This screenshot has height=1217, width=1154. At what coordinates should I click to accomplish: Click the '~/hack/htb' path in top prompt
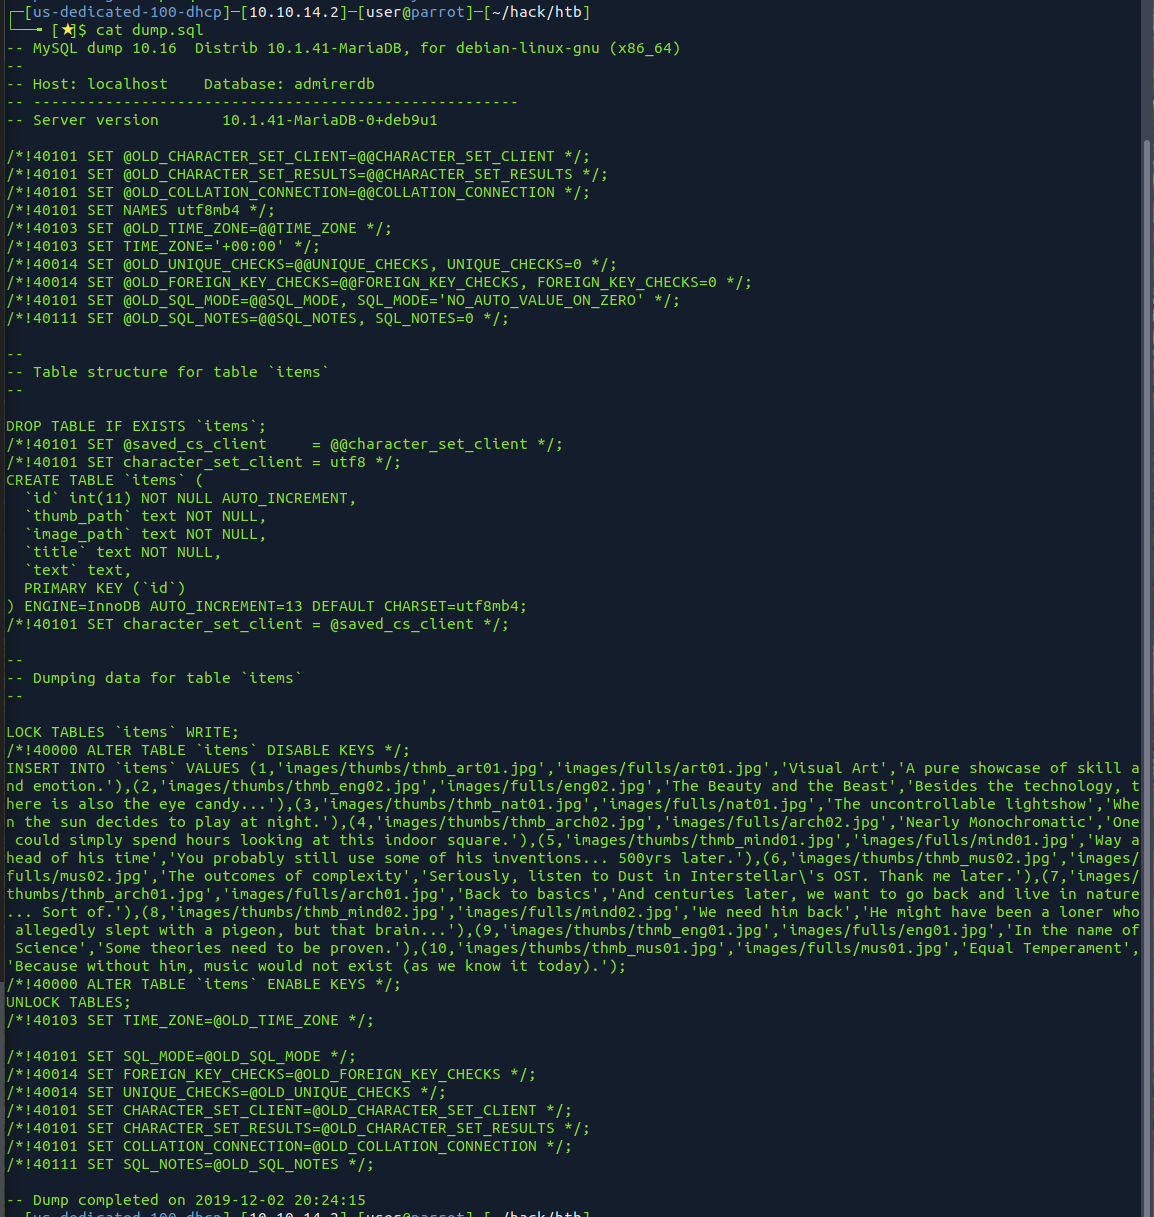click(x=537, y=12)
